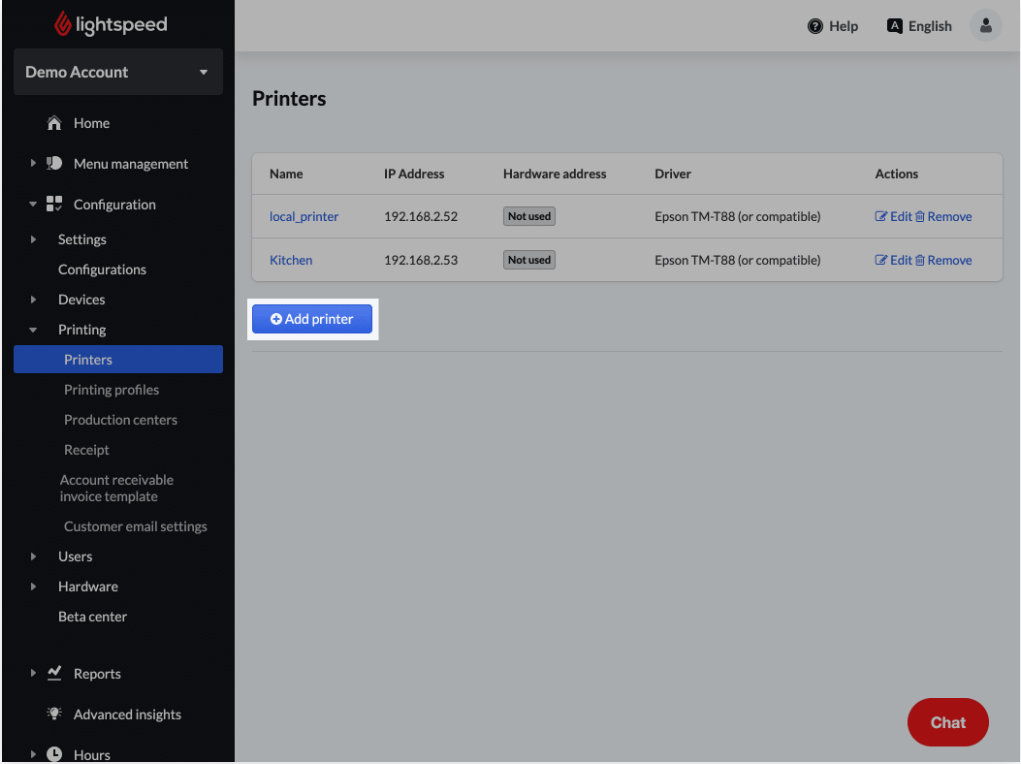Go to Production centers page
This screenshot has height=764, width=1021.
coord(120,420)
